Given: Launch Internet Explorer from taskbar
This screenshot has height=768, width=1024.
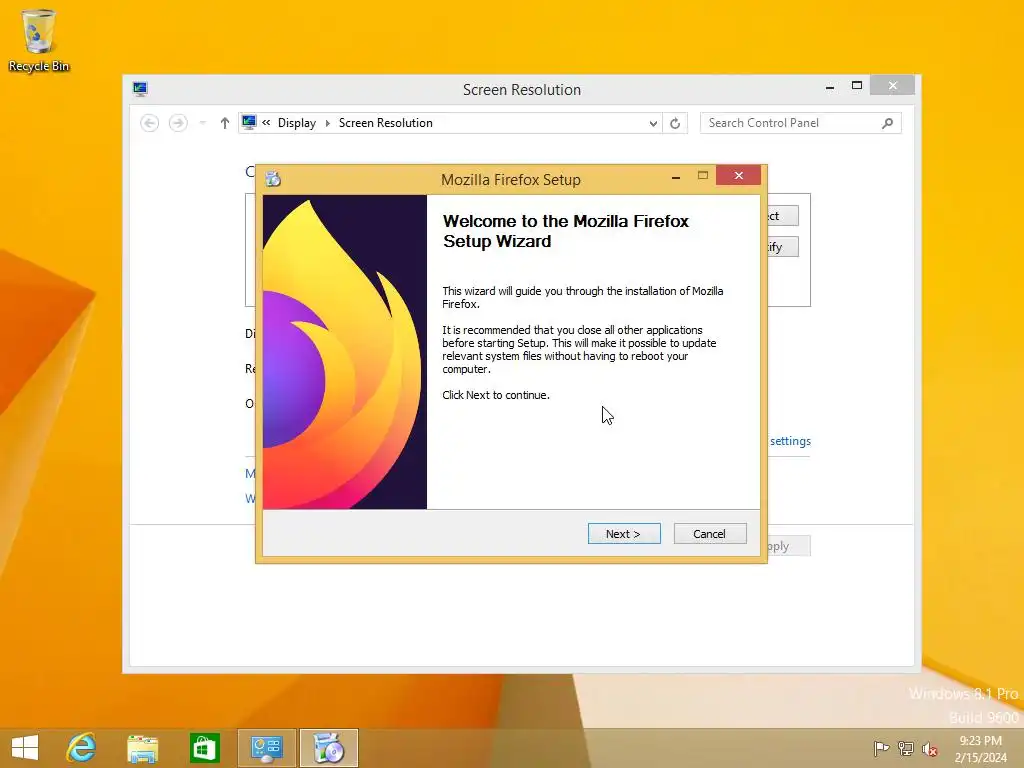Looking at the screenshot, I should [82, 748].
